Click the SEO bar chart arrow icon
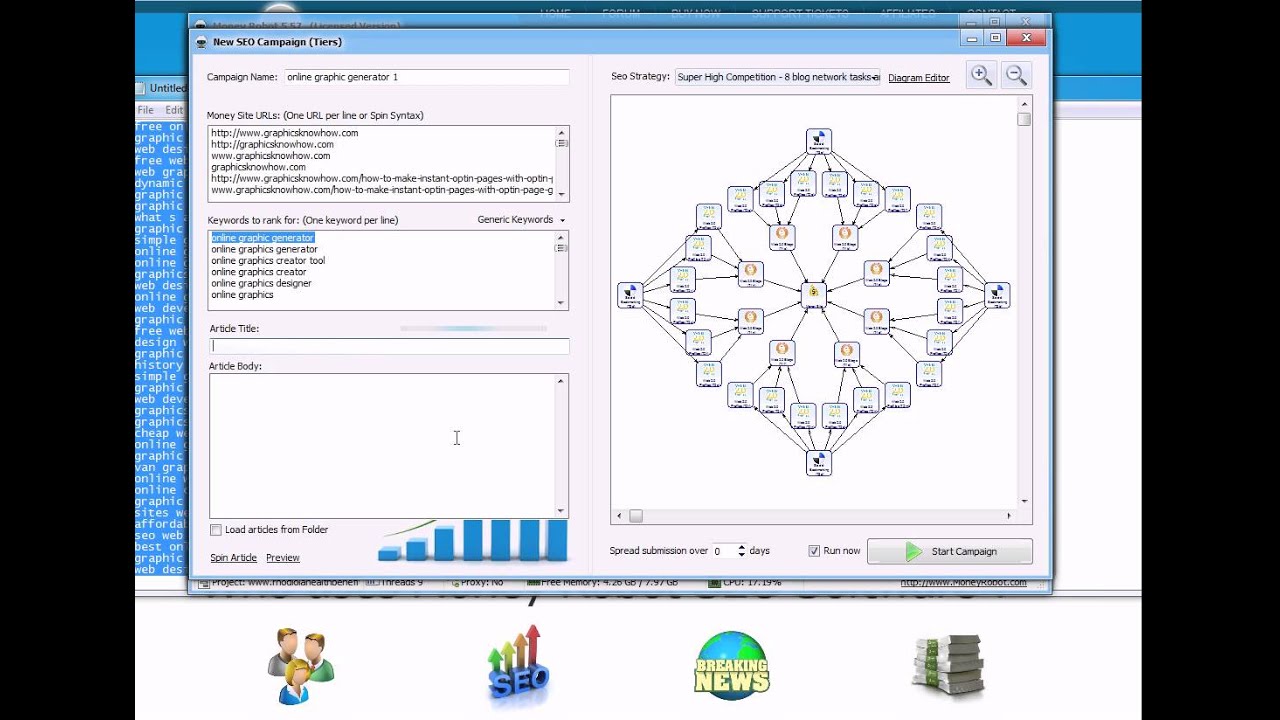This screenshot has height=720, width=1280. tap(517, 665)
